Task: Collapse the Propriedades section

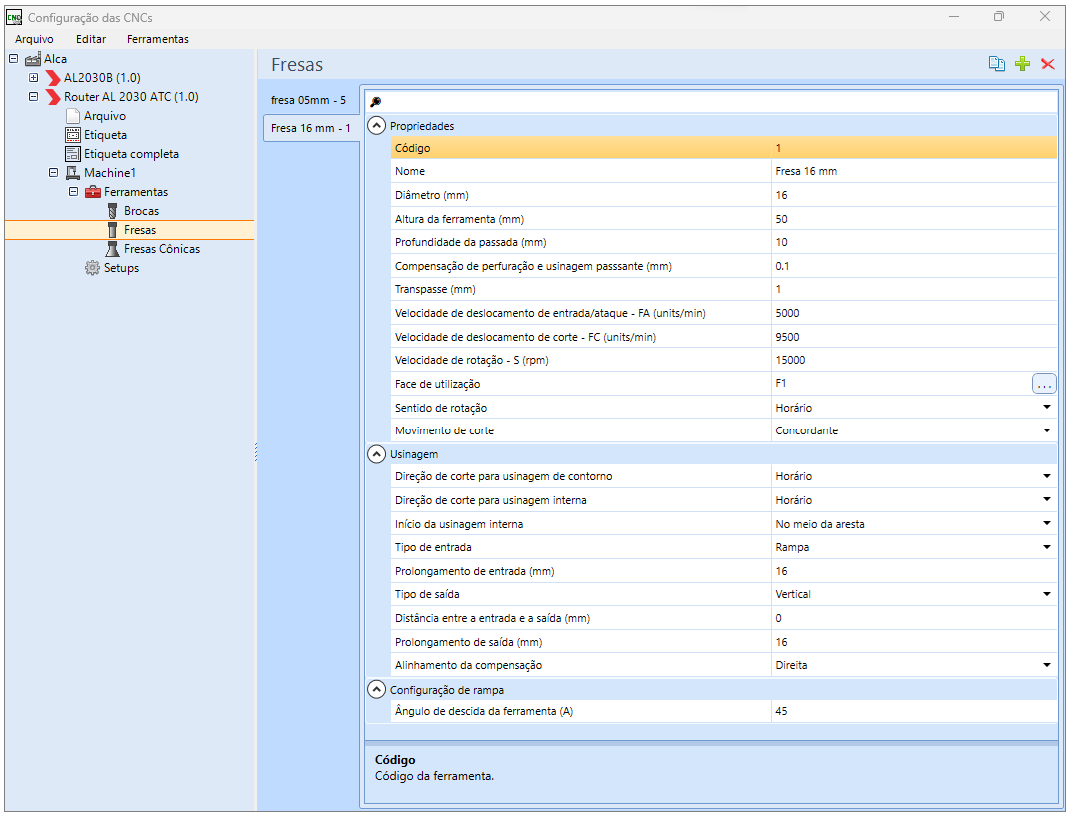Action: click(377, 126)
